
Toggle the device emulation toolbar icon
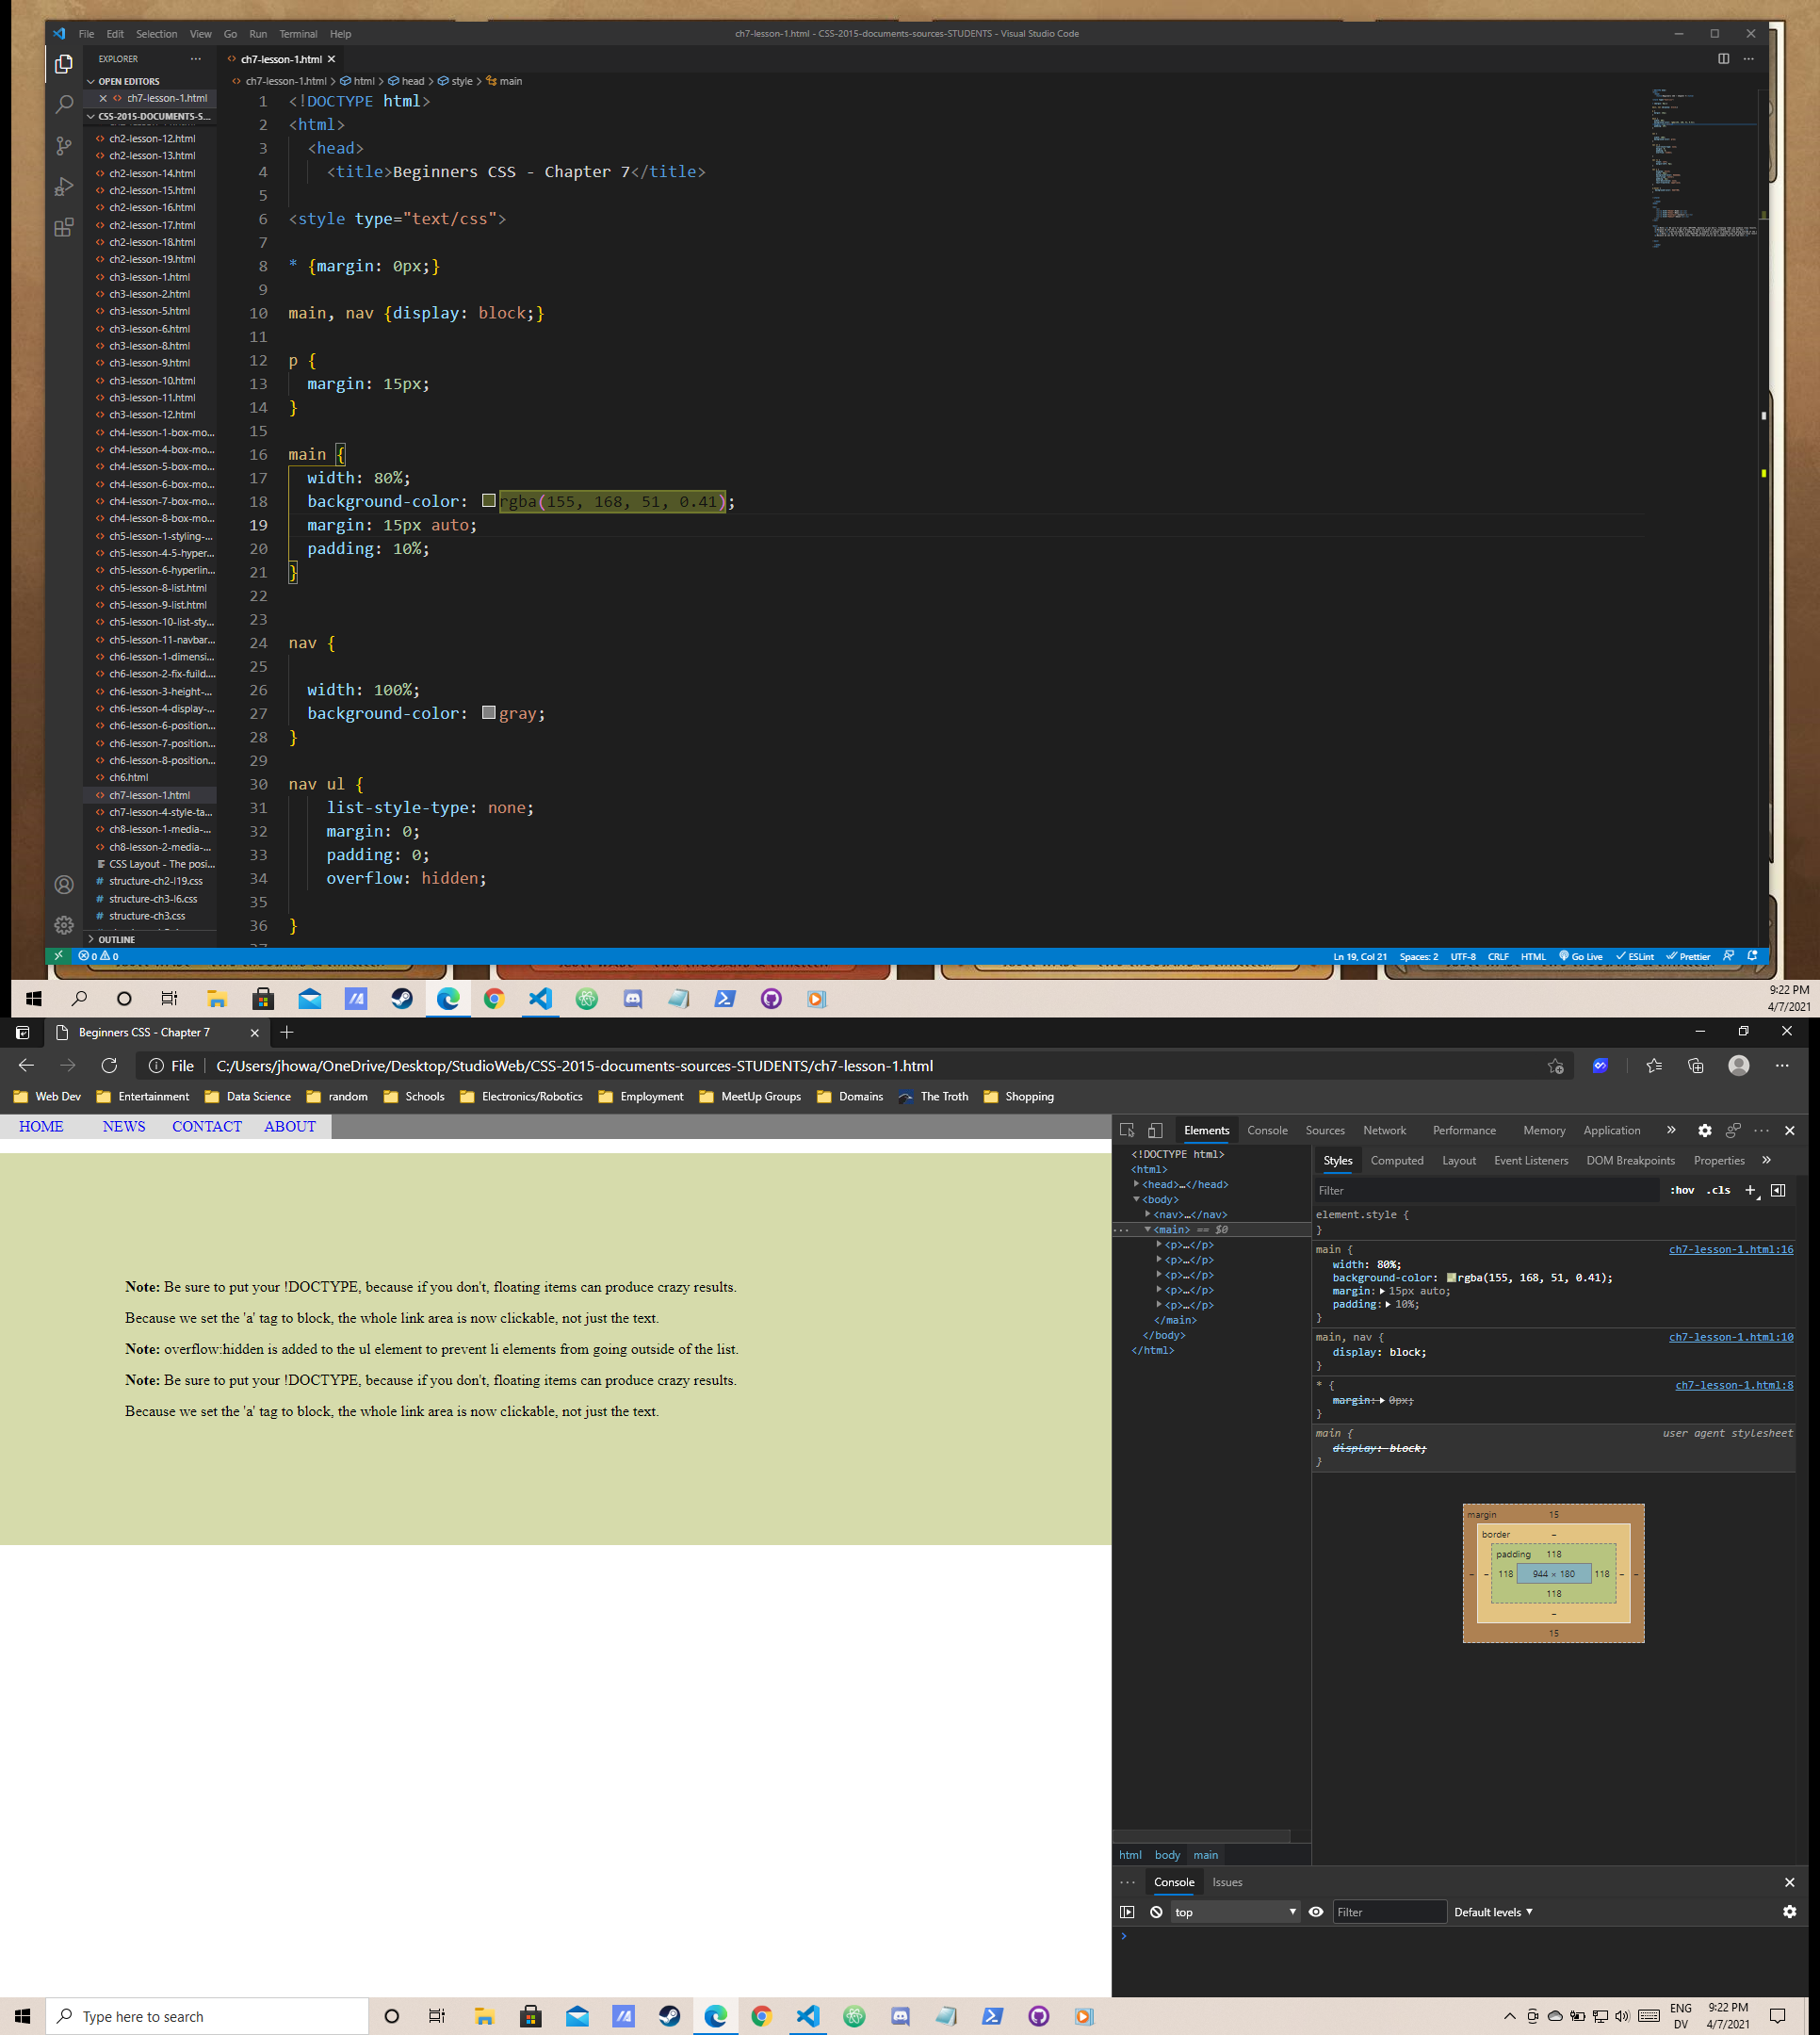(1155, 1130)
